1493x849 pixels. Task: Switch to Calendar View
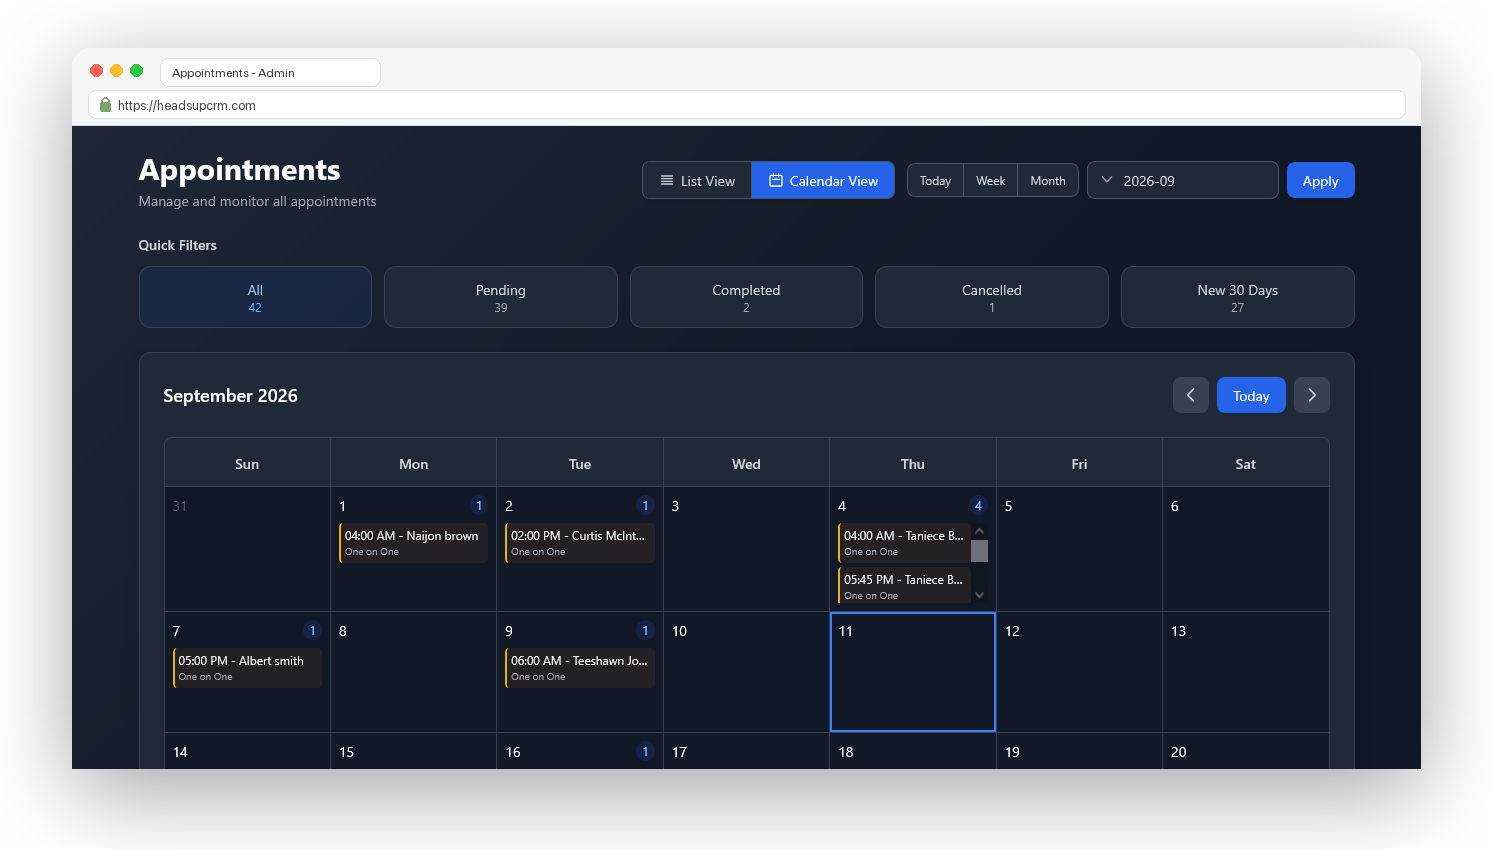tap(823, 181)
